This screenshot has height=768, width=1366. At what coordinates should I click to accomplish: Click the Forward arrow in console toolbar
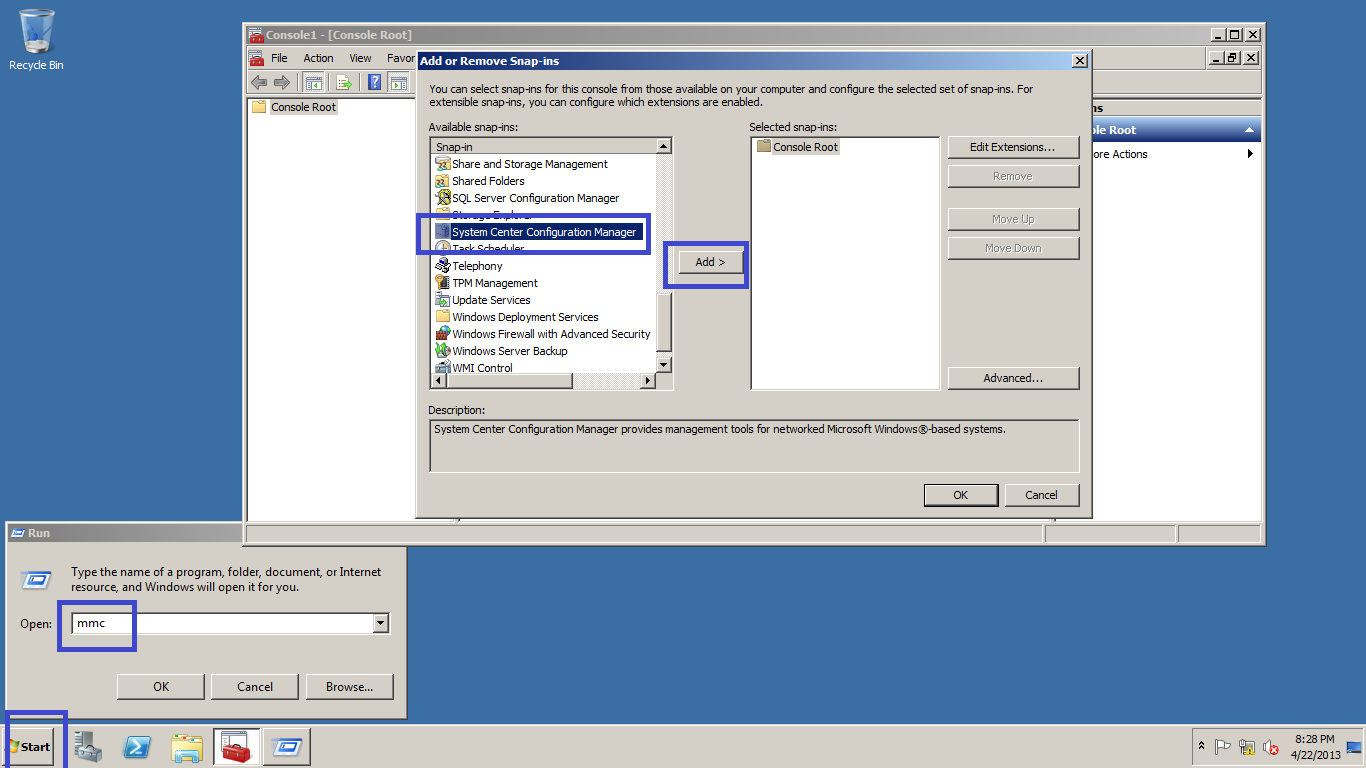click(282, 82)
